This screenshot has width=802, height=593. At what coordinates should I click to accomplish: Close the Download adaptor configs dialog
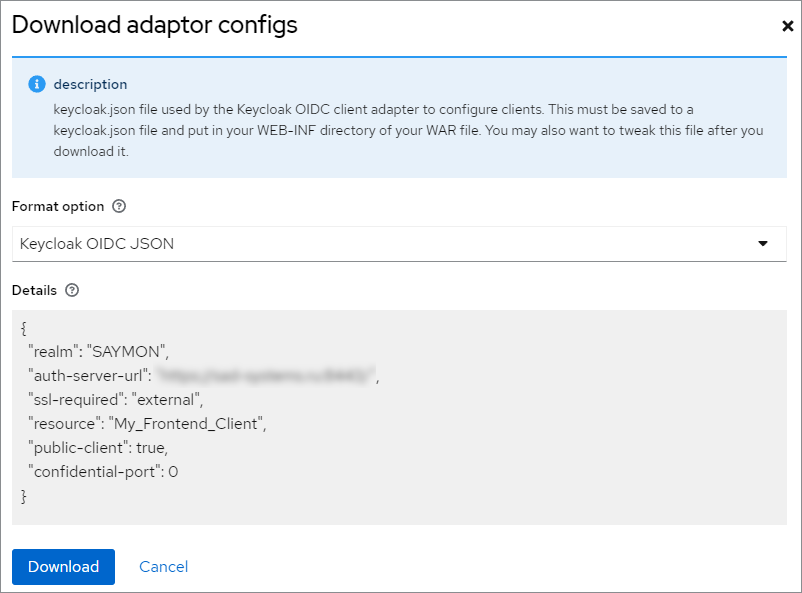coord(787,26)
